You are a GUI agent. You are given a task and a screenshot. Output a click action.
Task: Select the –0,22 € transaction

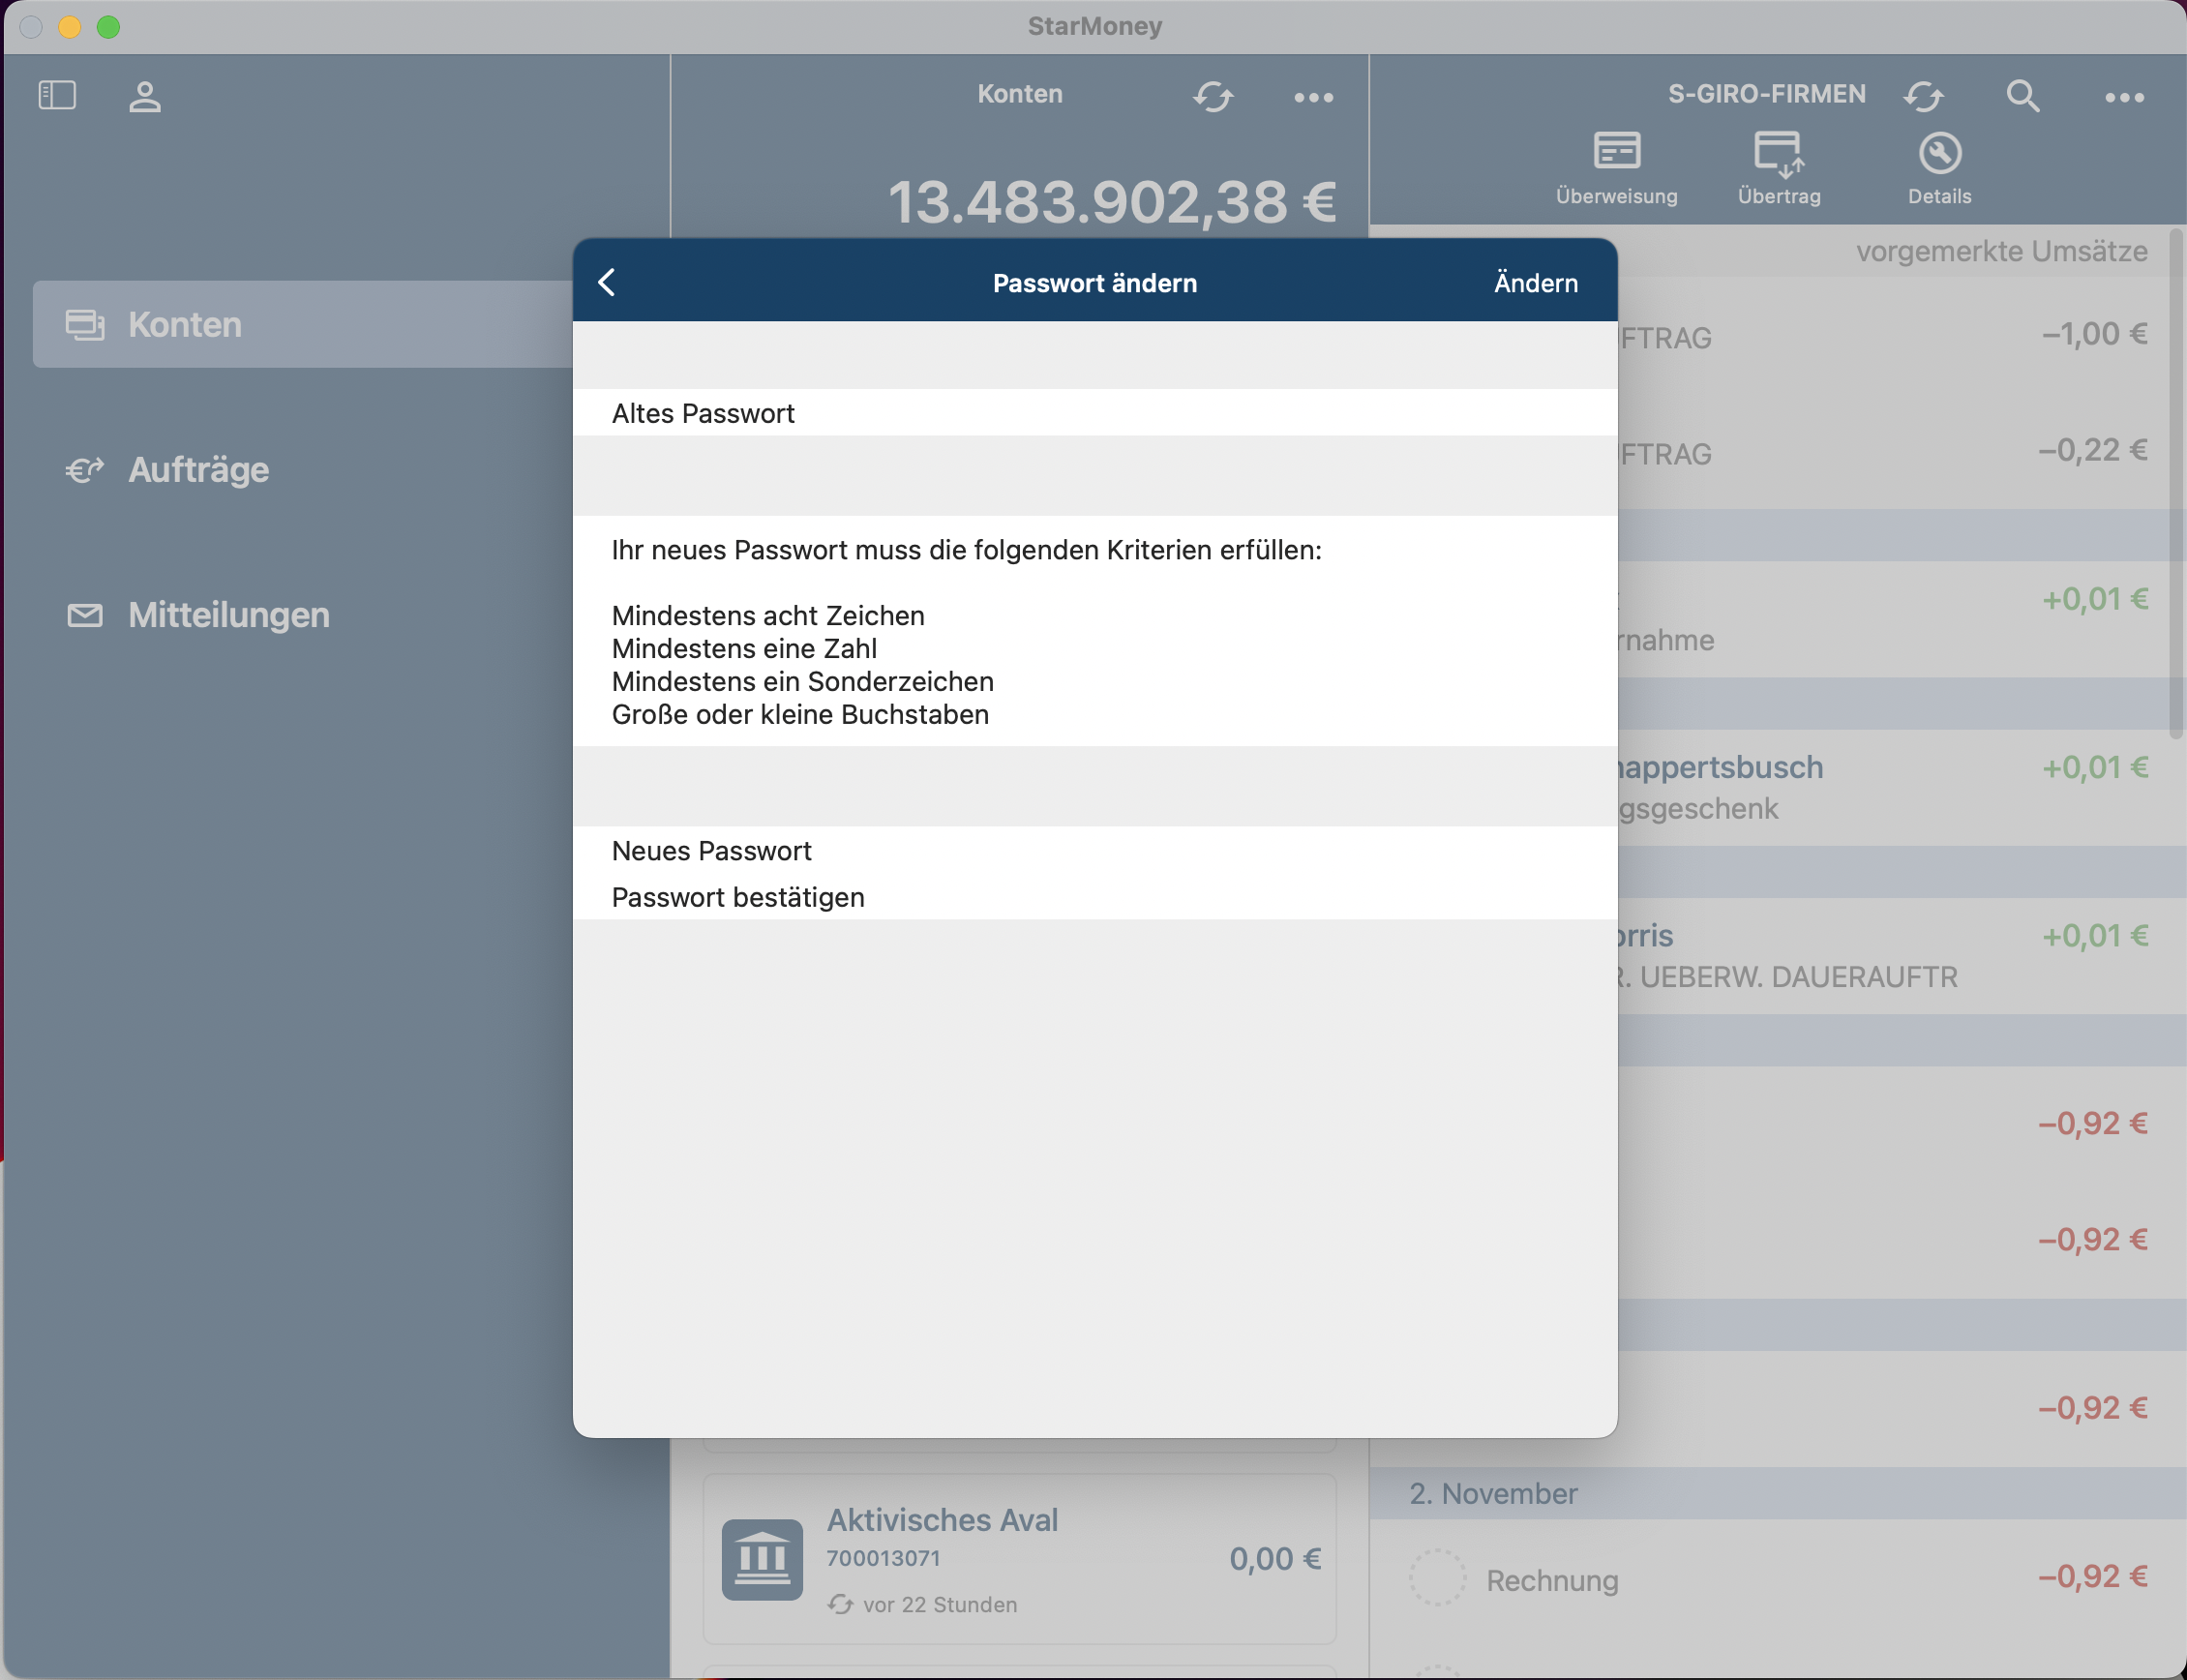[1895, 451]
